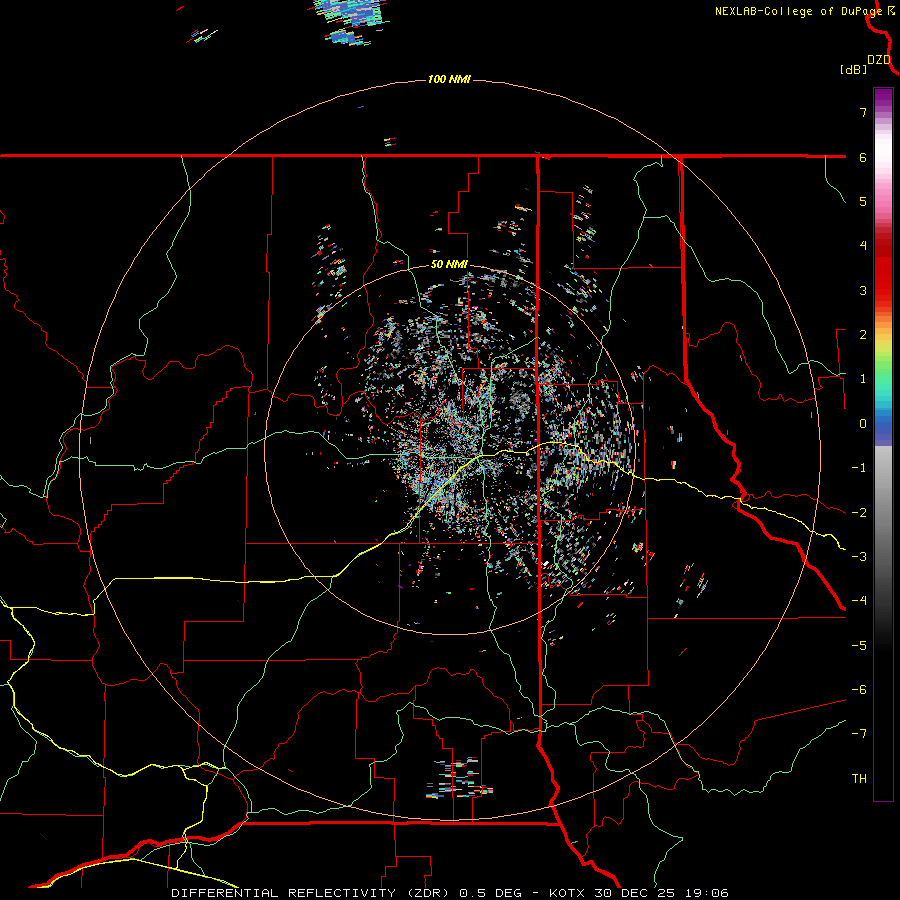
Task: Click the DZD product label above the scale
Action: [879, 60]
